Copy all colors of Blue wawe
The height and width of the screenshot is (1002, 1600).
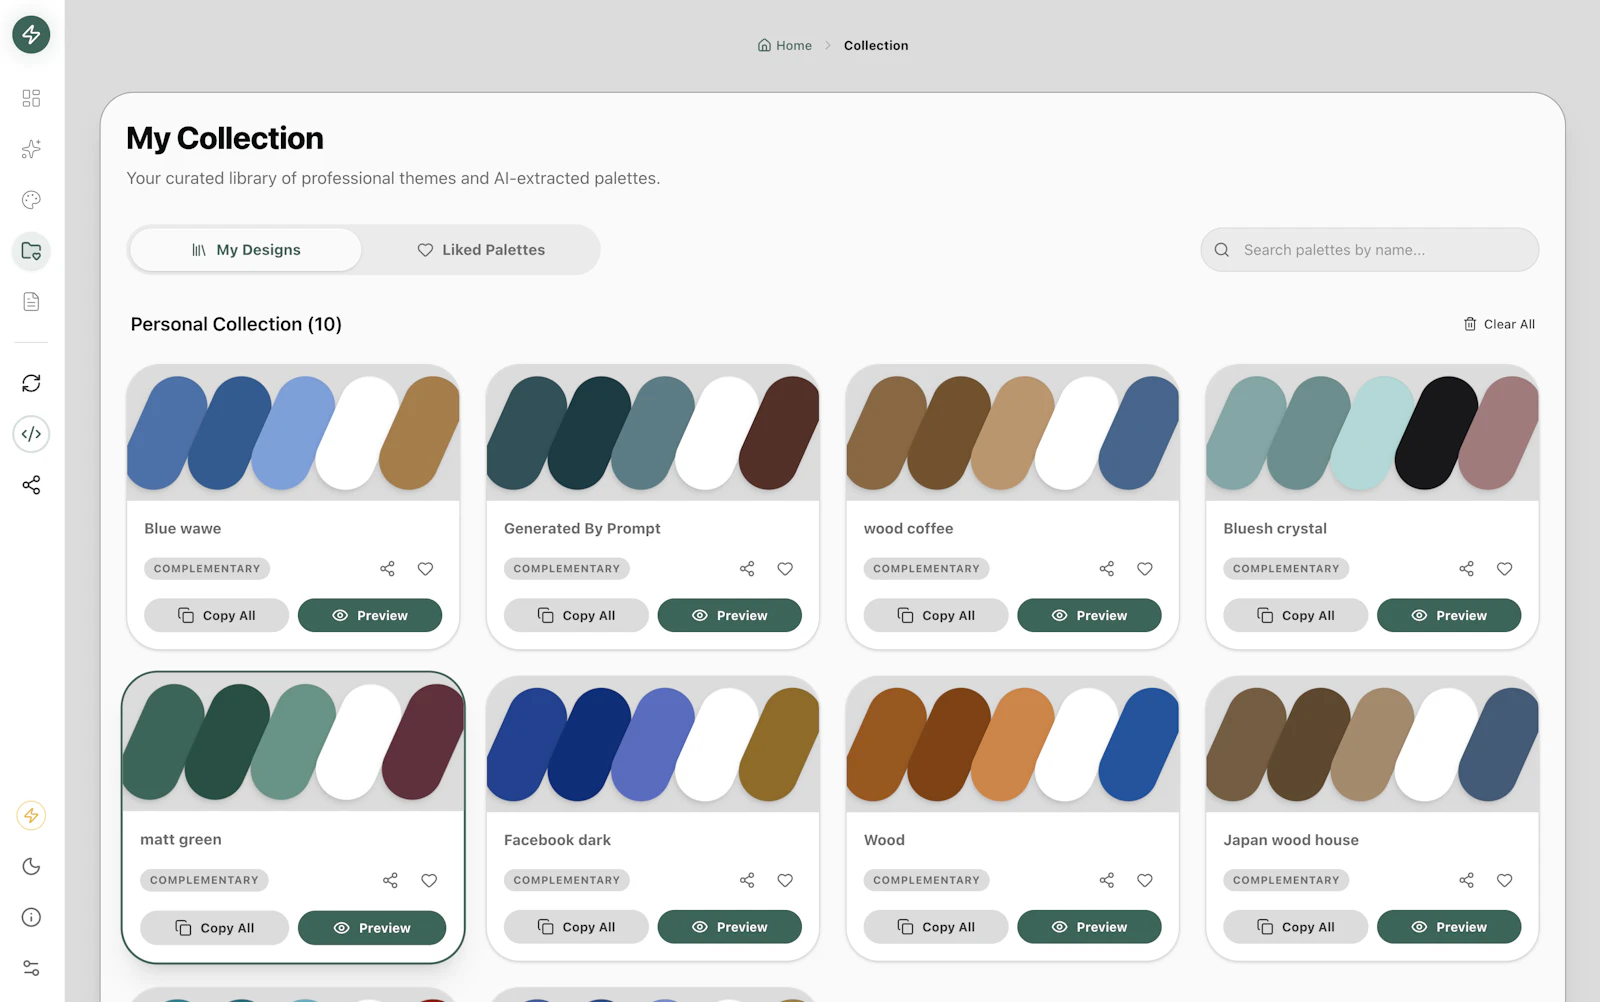coord(216,616)
